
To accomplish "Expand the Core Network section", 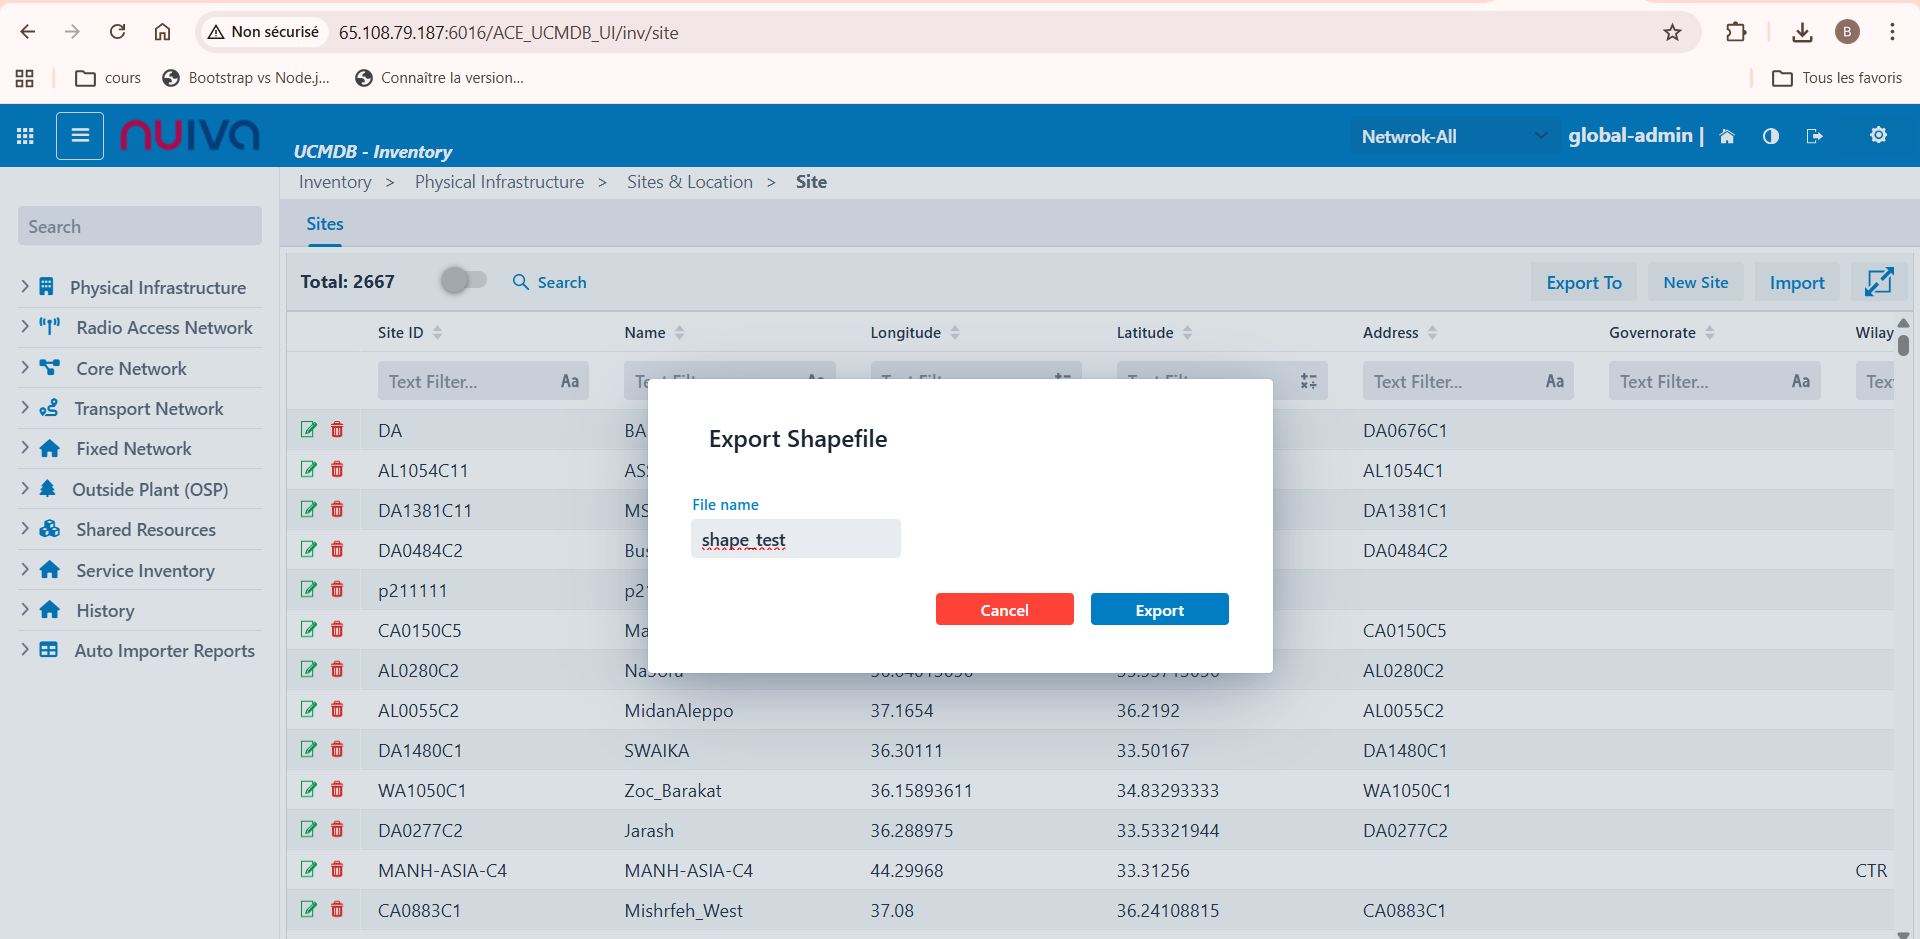I will 25,368.
